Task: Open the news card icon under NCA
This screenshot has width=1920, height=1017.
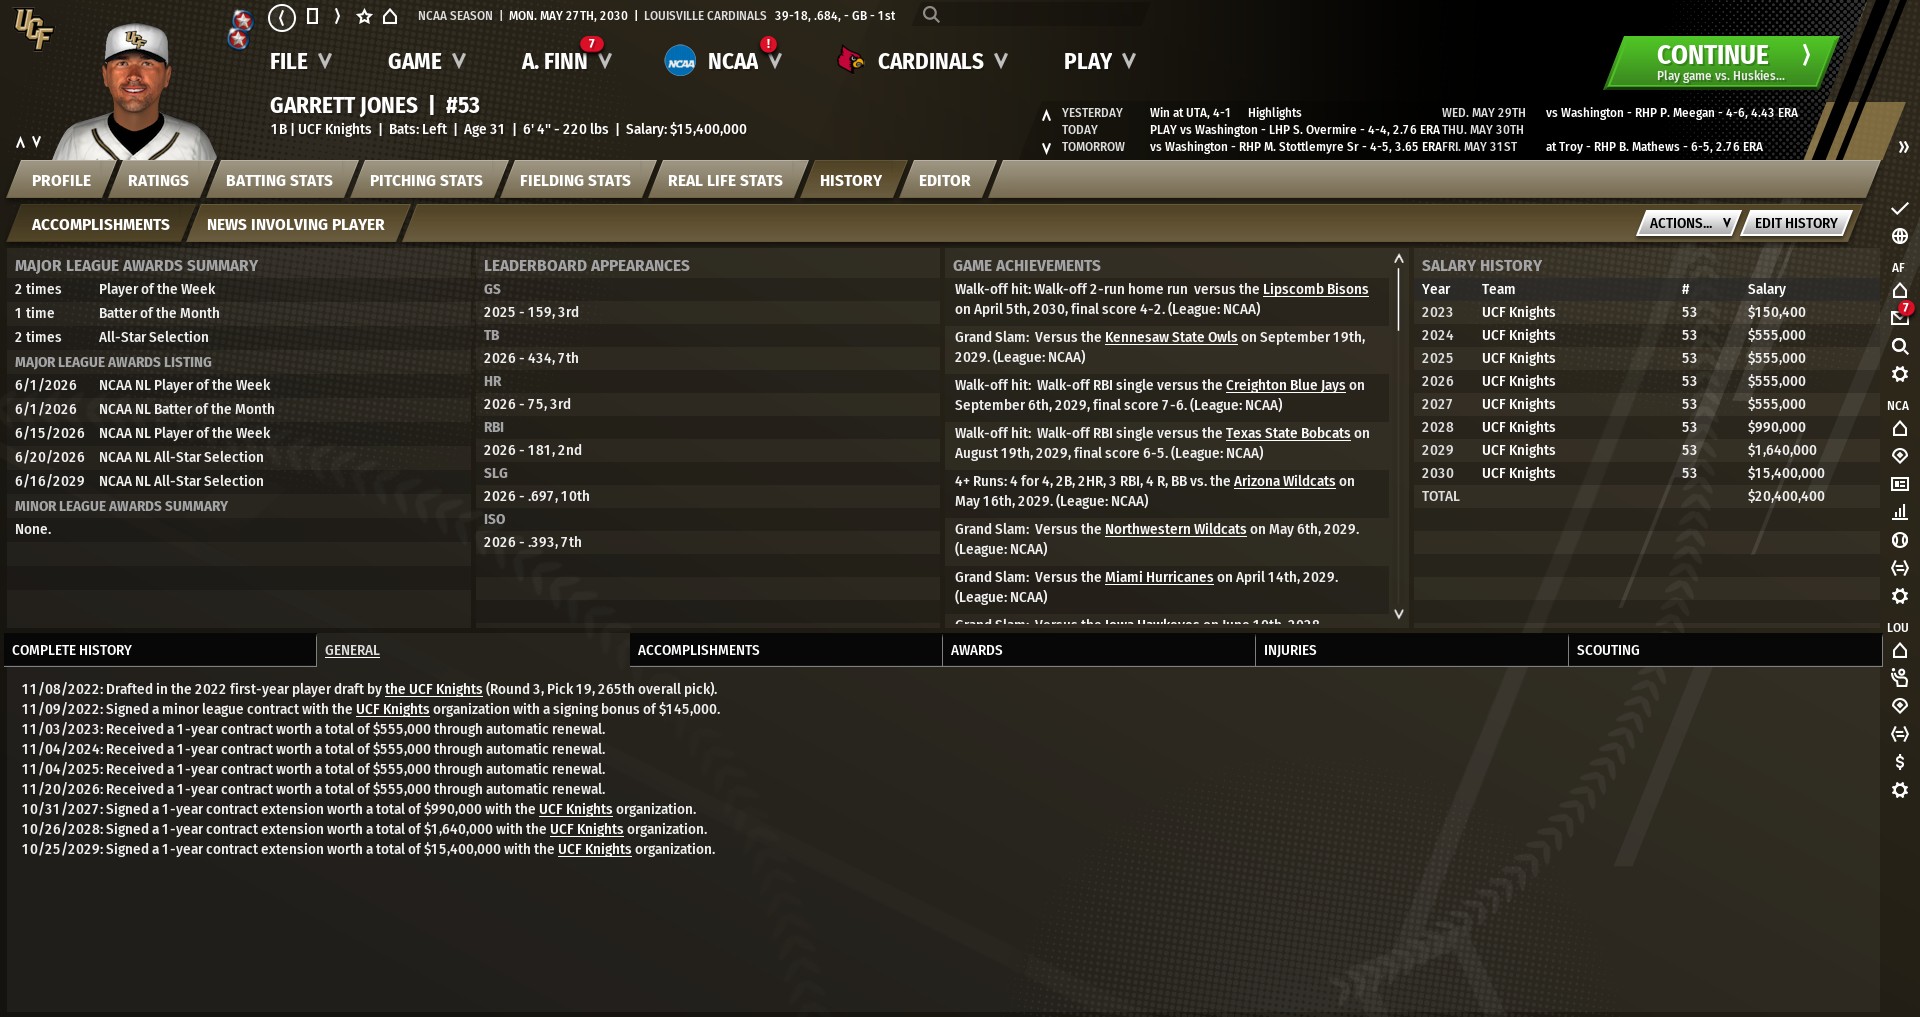Action: 1900,484
